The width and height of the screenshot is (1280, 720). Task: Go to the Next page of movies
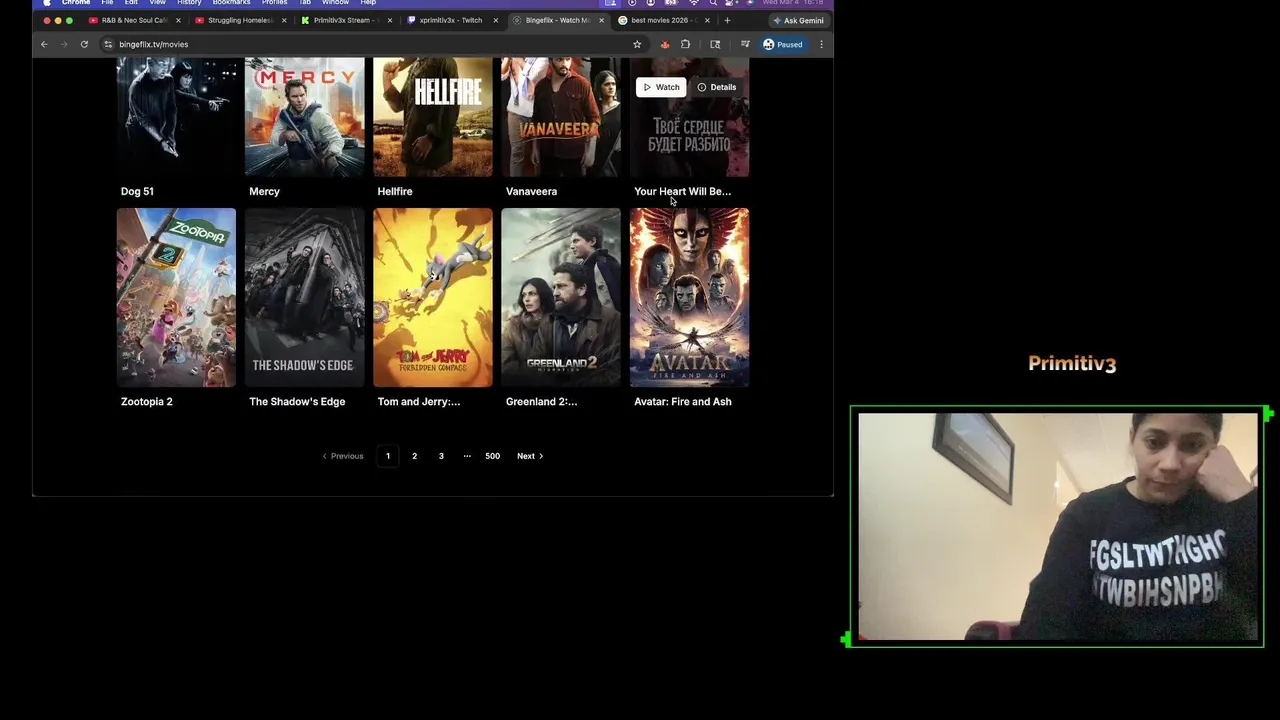click(530, 456)
